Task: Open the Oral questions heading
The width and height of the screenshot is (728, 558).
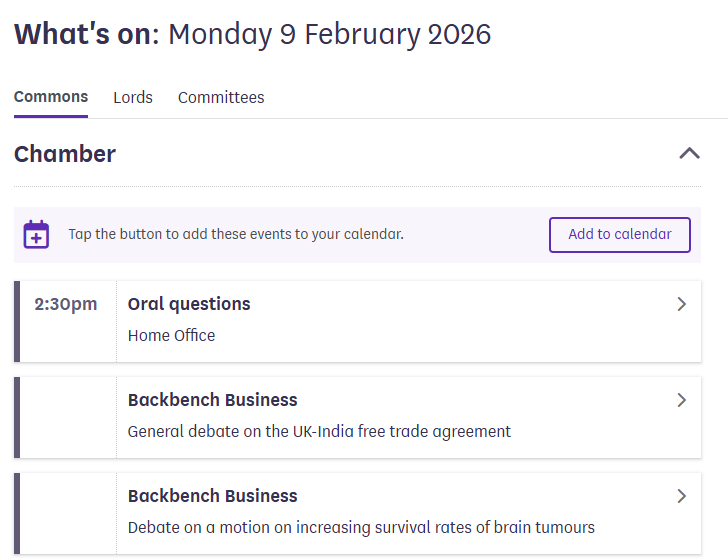Action: (x=189, y=304)
